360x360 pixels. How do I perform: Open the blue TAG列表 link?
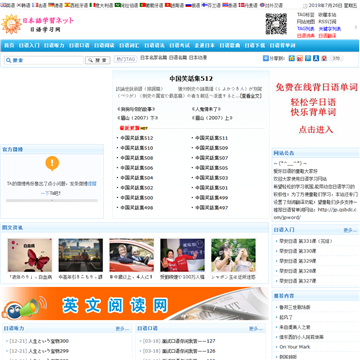[306, 29]
